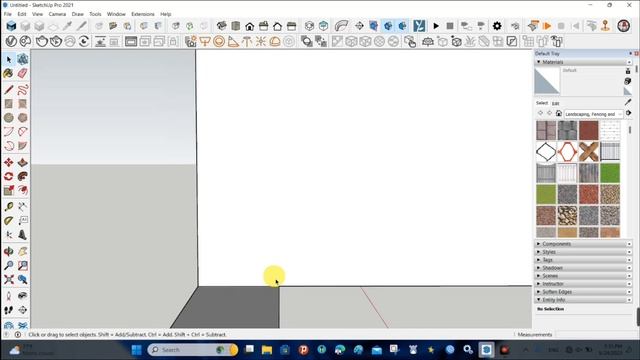This screenshot has width=640, height=360.
Task: Choose the Paint Bucket tool
Action: pyautogui.click(x=9, y=74)
